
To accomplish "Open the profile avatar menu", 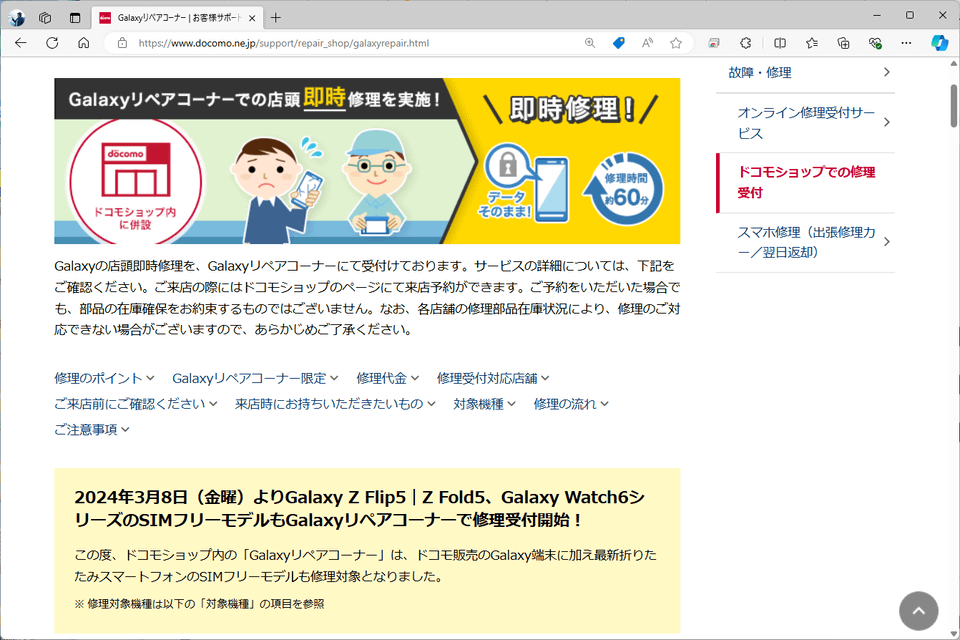I will 17,18.
